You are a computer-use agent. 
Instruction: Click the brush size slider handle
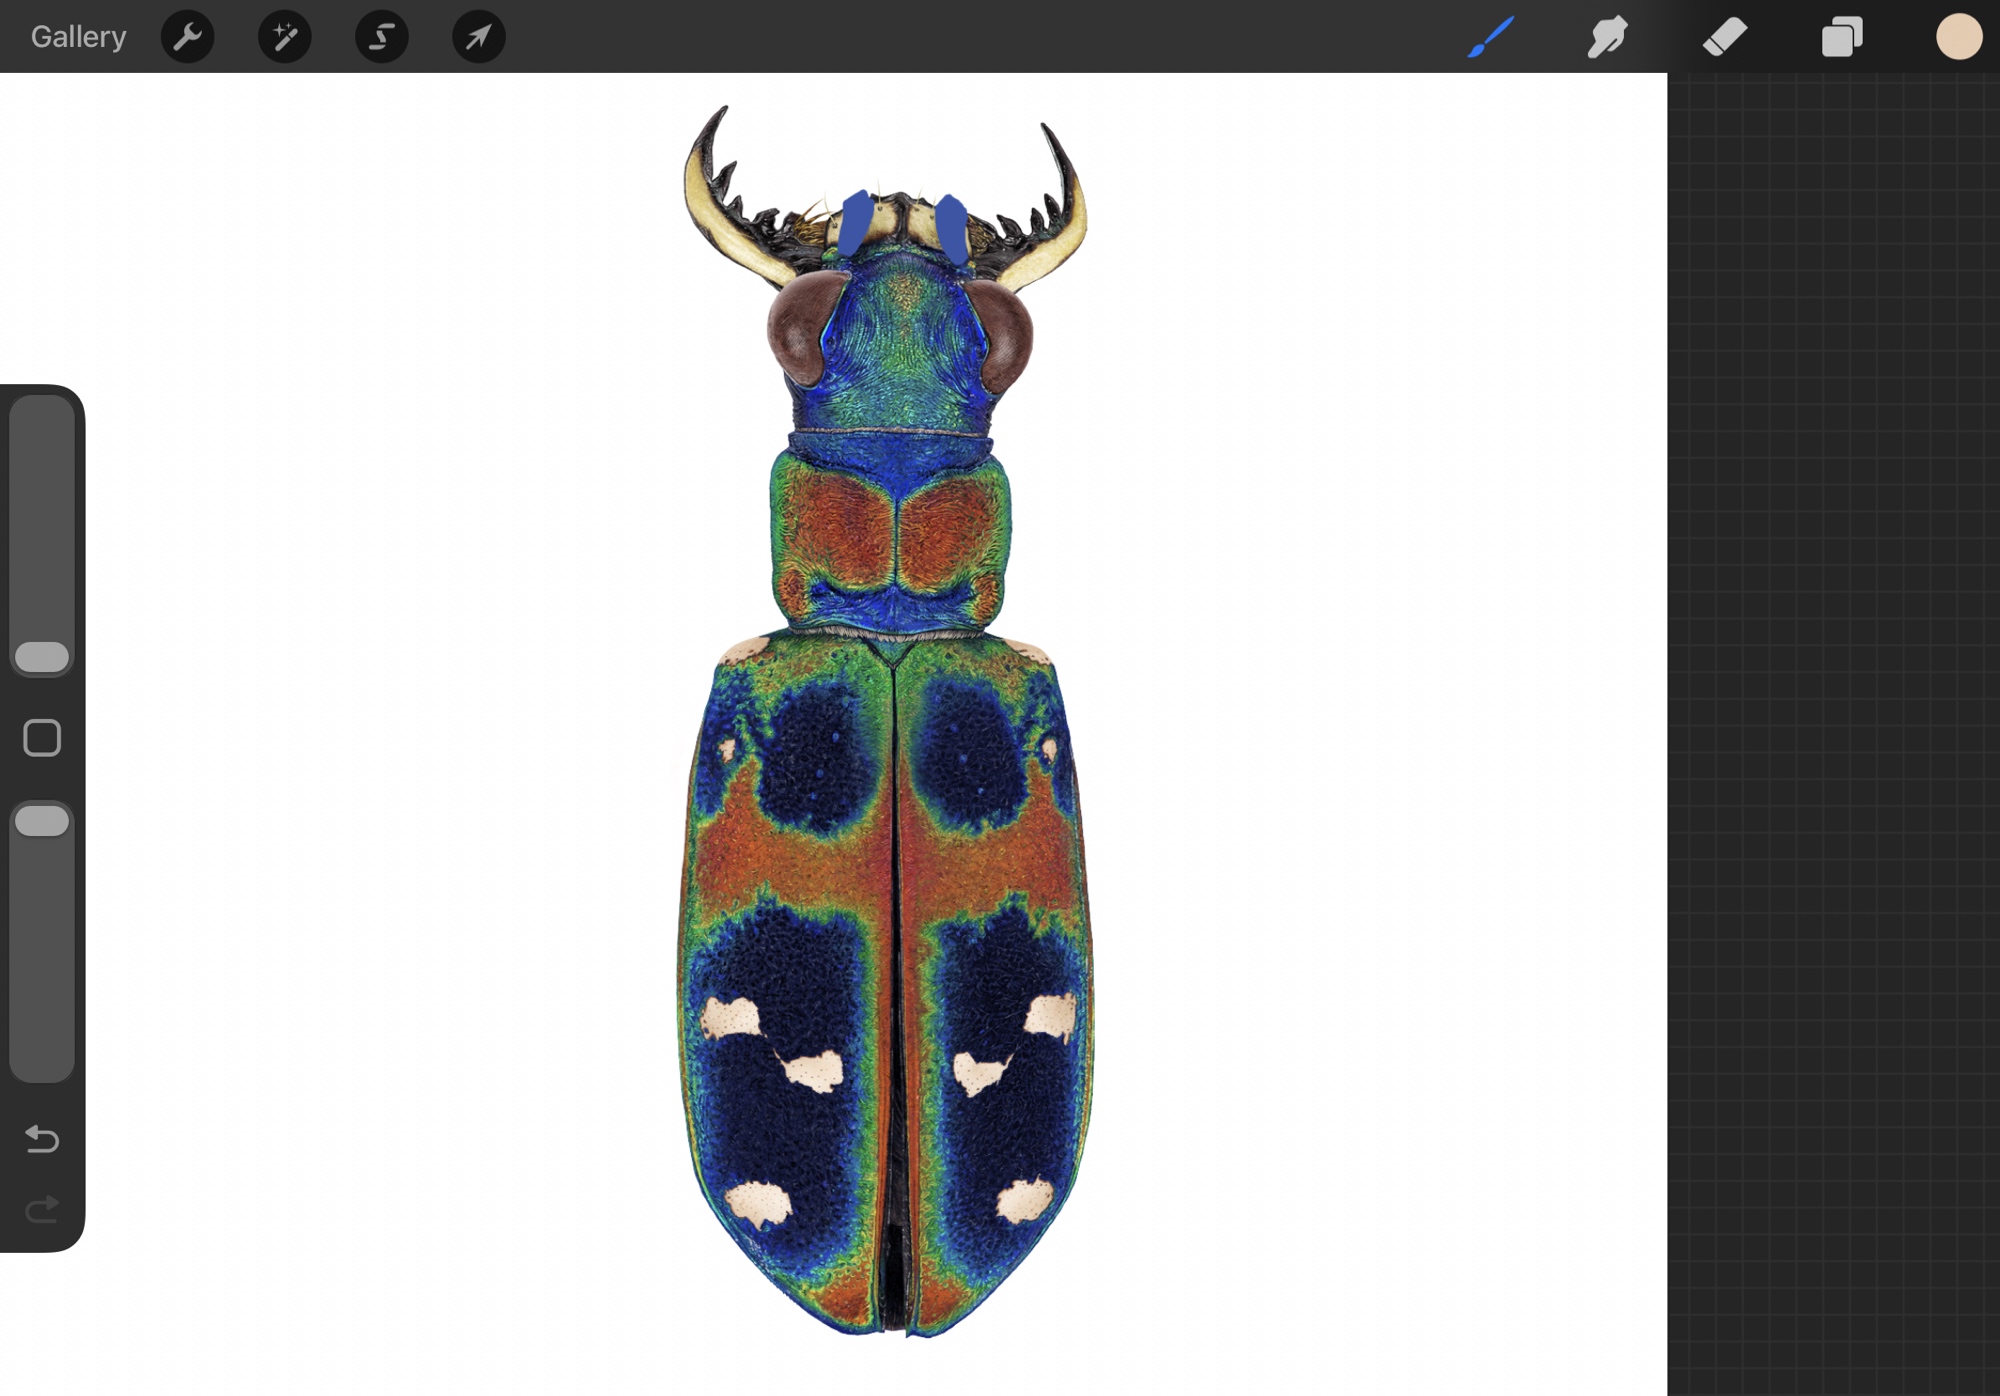click(x=42, y=657)
